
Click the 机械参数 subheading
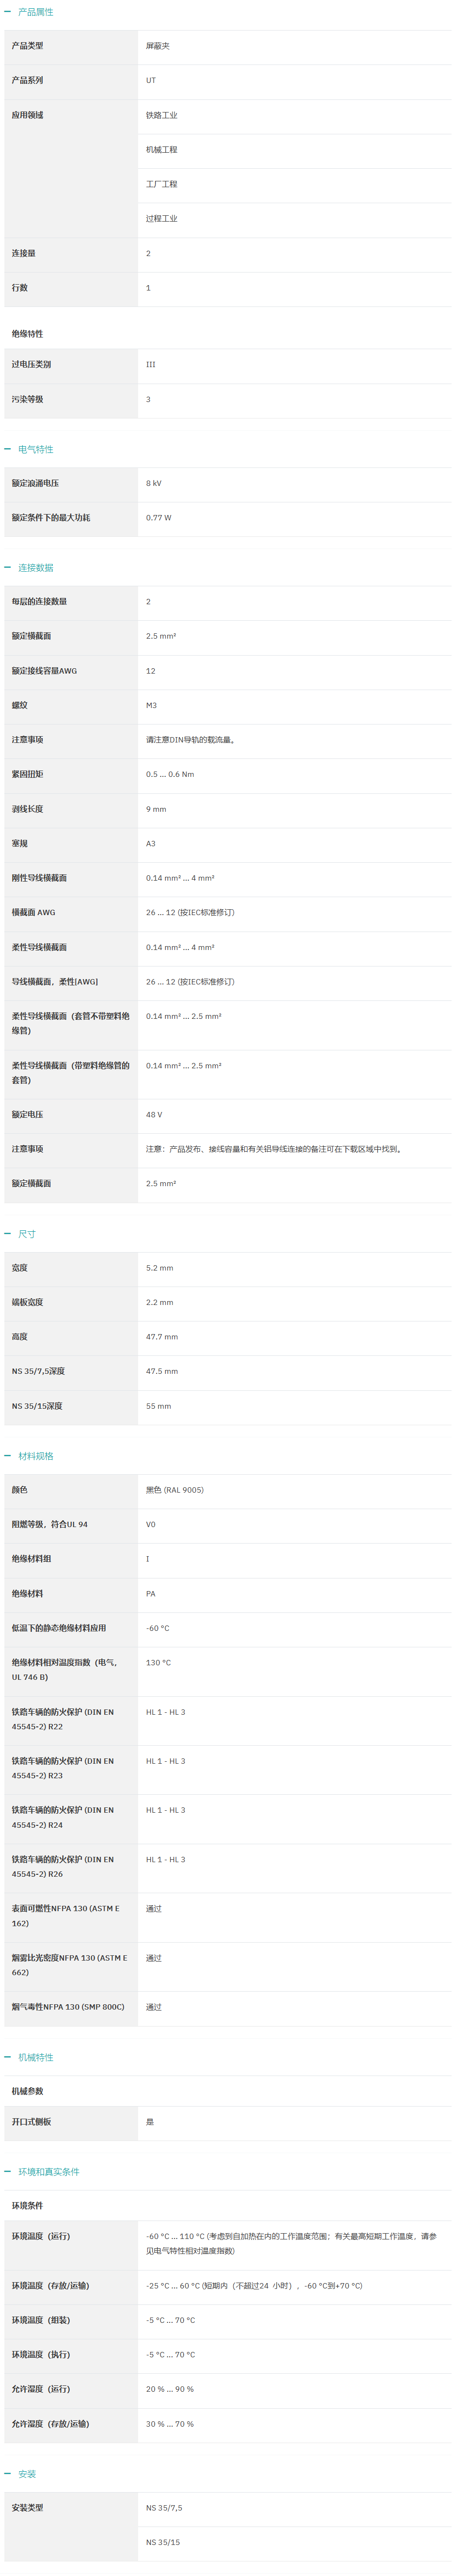[28, 2091]
